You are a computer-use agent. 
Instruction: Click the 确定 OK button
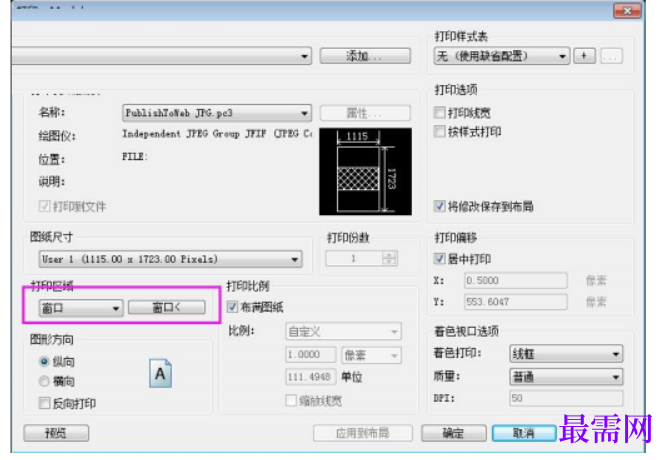pos(454,433)
